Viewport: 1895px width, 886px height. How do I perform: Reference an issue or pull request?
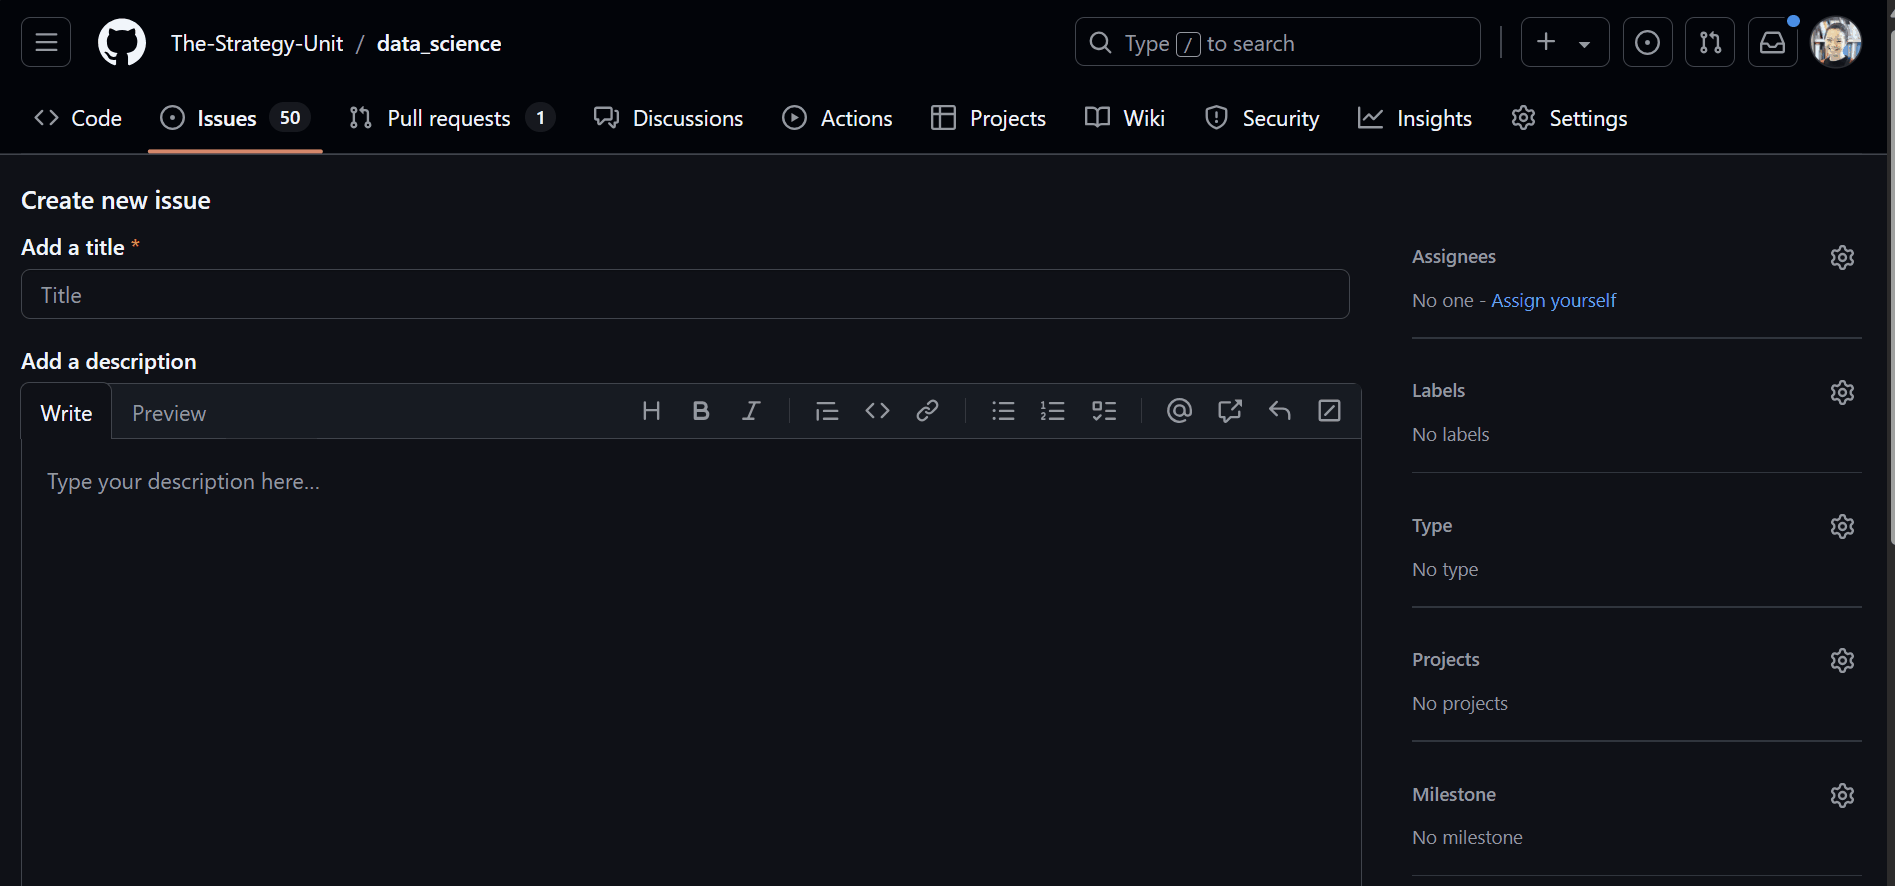(x=1229, y=411)
